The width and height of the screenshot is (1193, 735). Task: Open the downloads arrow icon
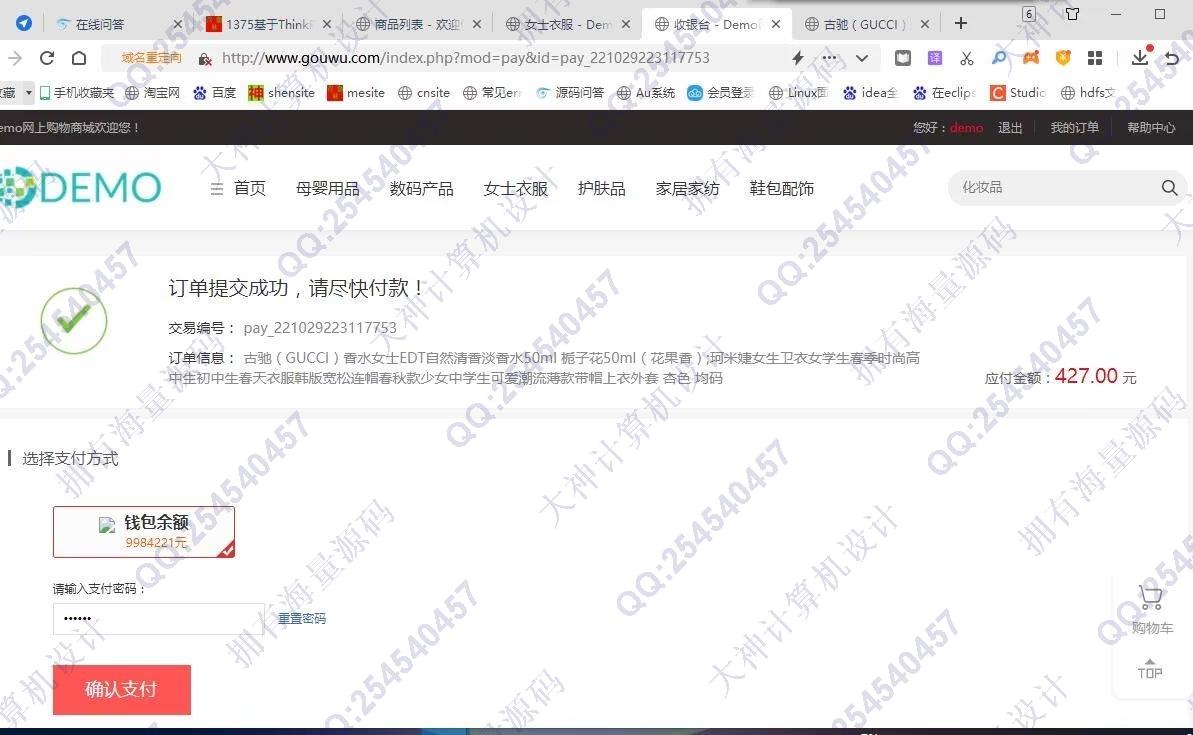1140,56
